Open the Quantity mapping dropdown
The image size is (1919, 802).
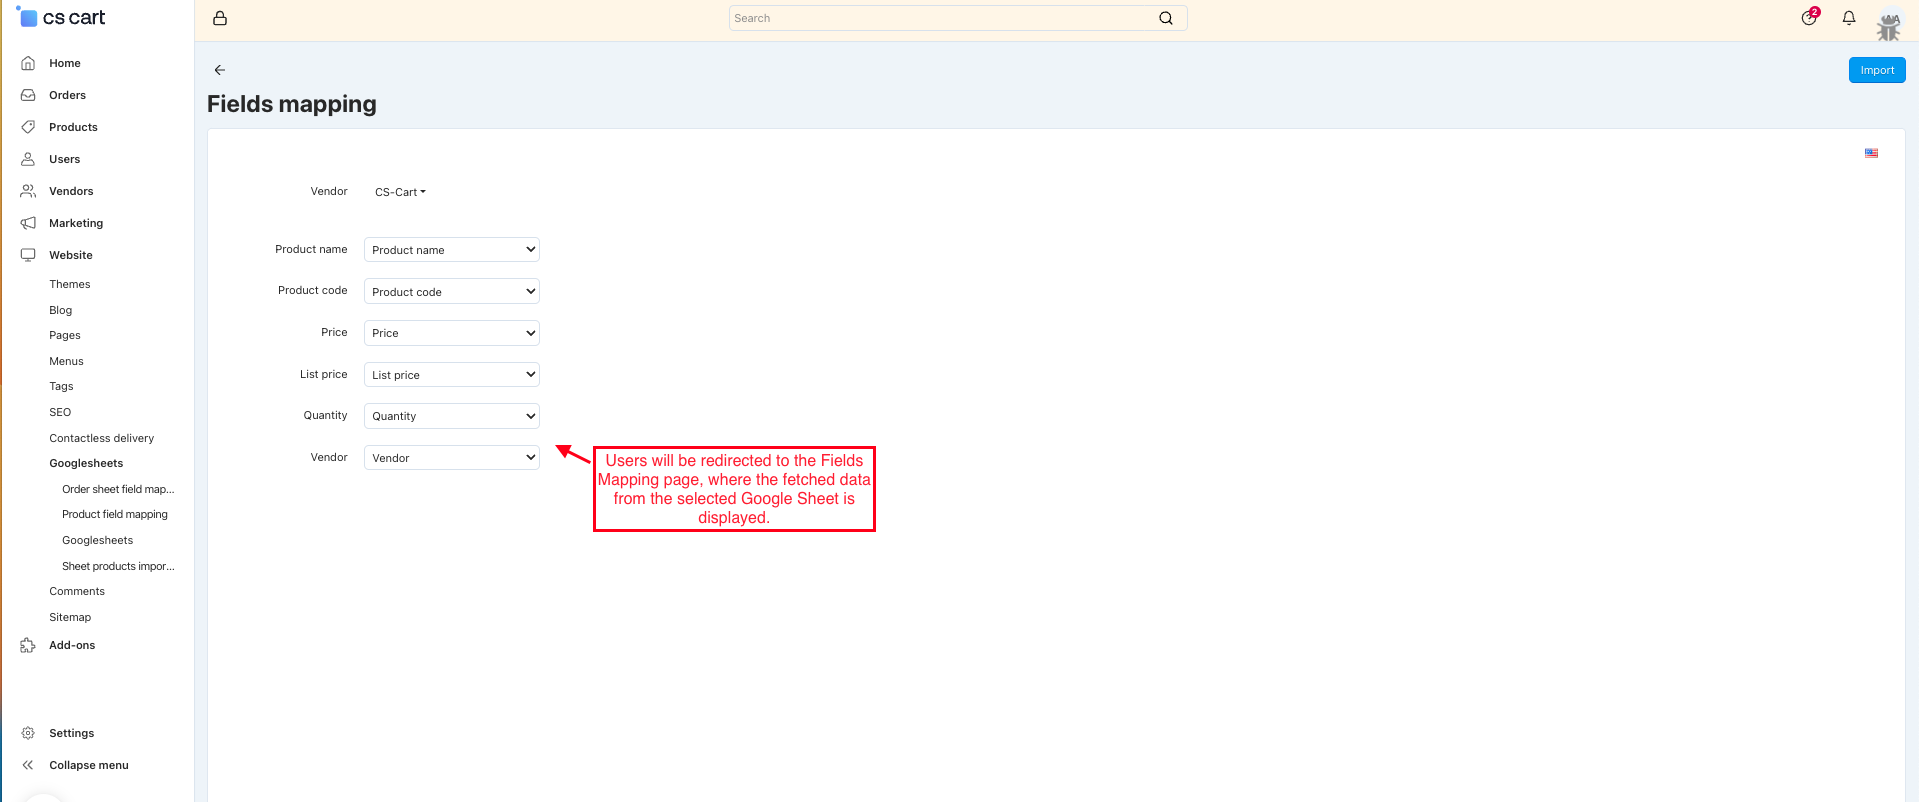coord(452,416)
